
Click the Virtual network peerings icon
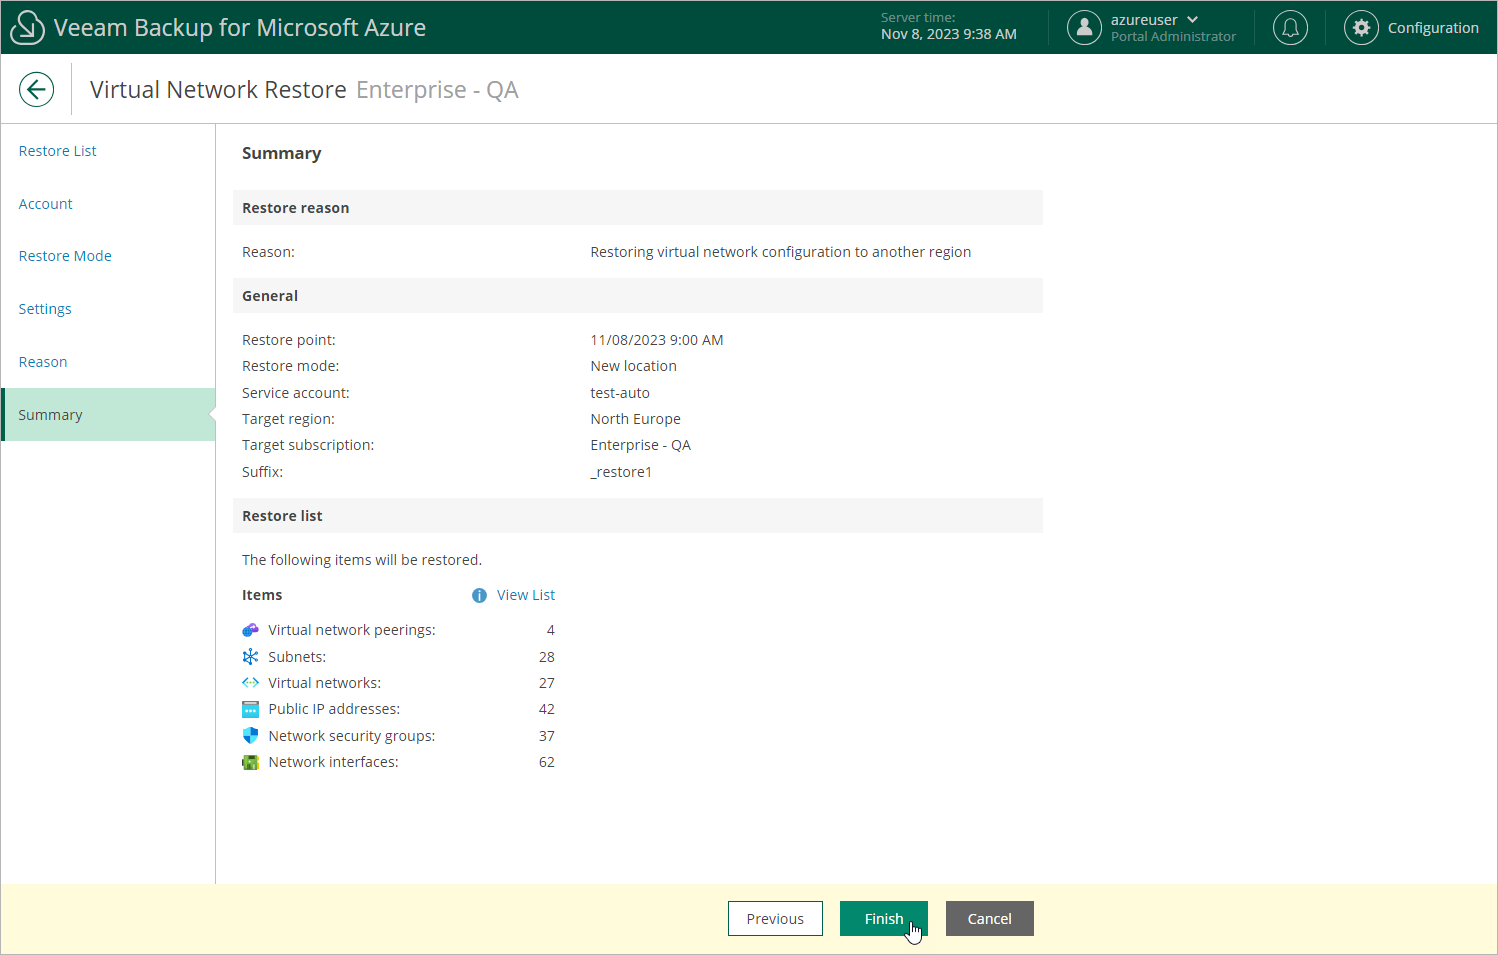pos(250,630)
